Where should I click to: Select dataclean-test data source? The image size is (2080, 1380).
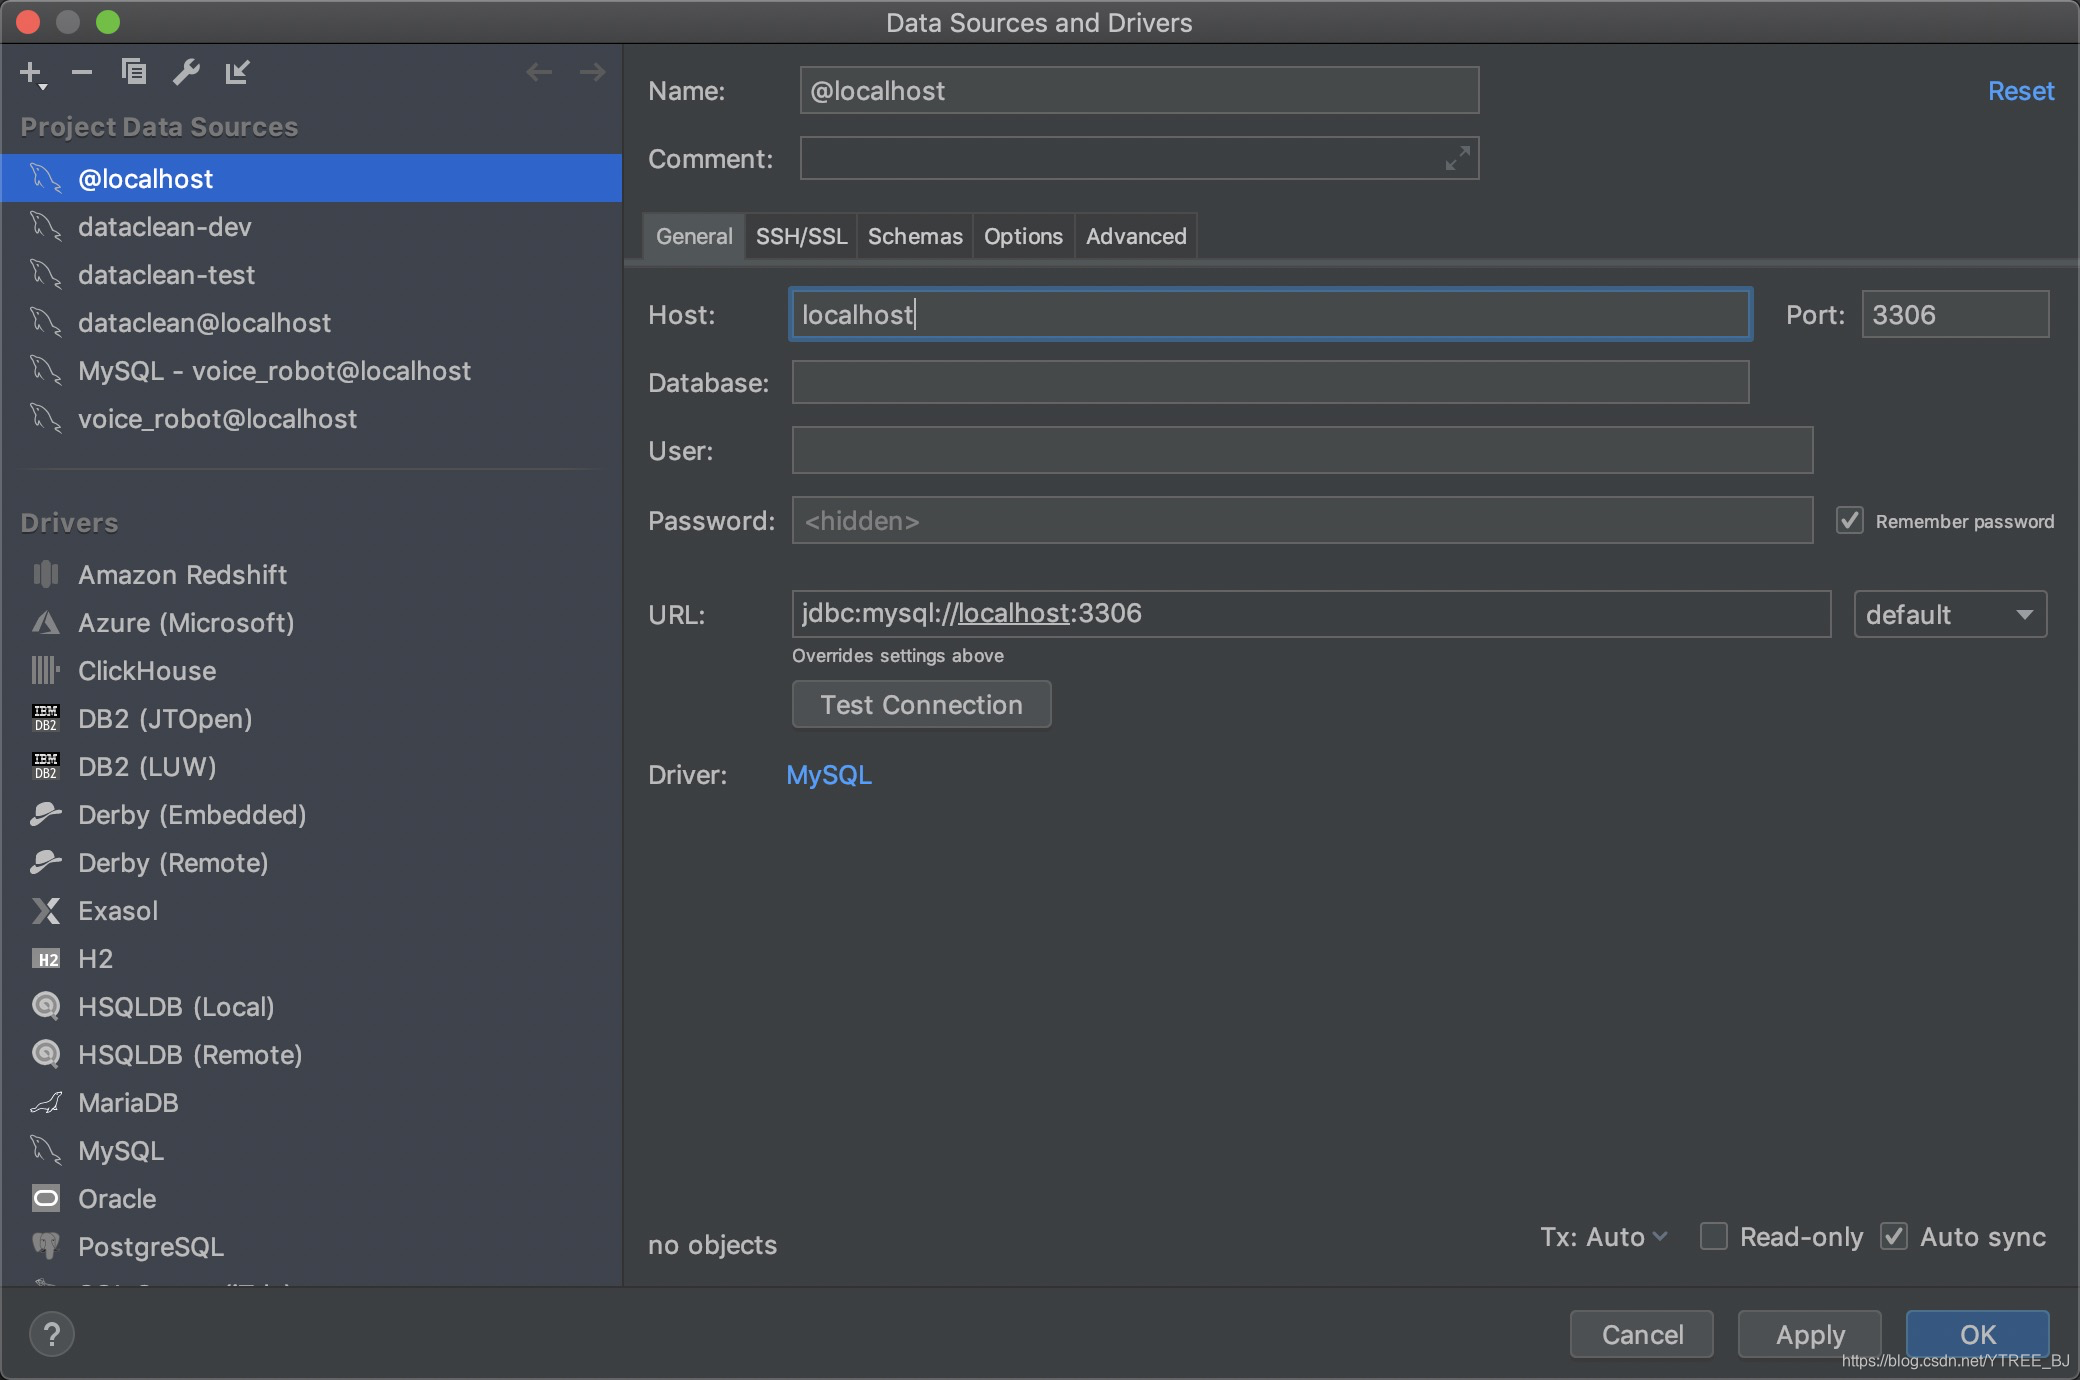(x=166, y=274)
